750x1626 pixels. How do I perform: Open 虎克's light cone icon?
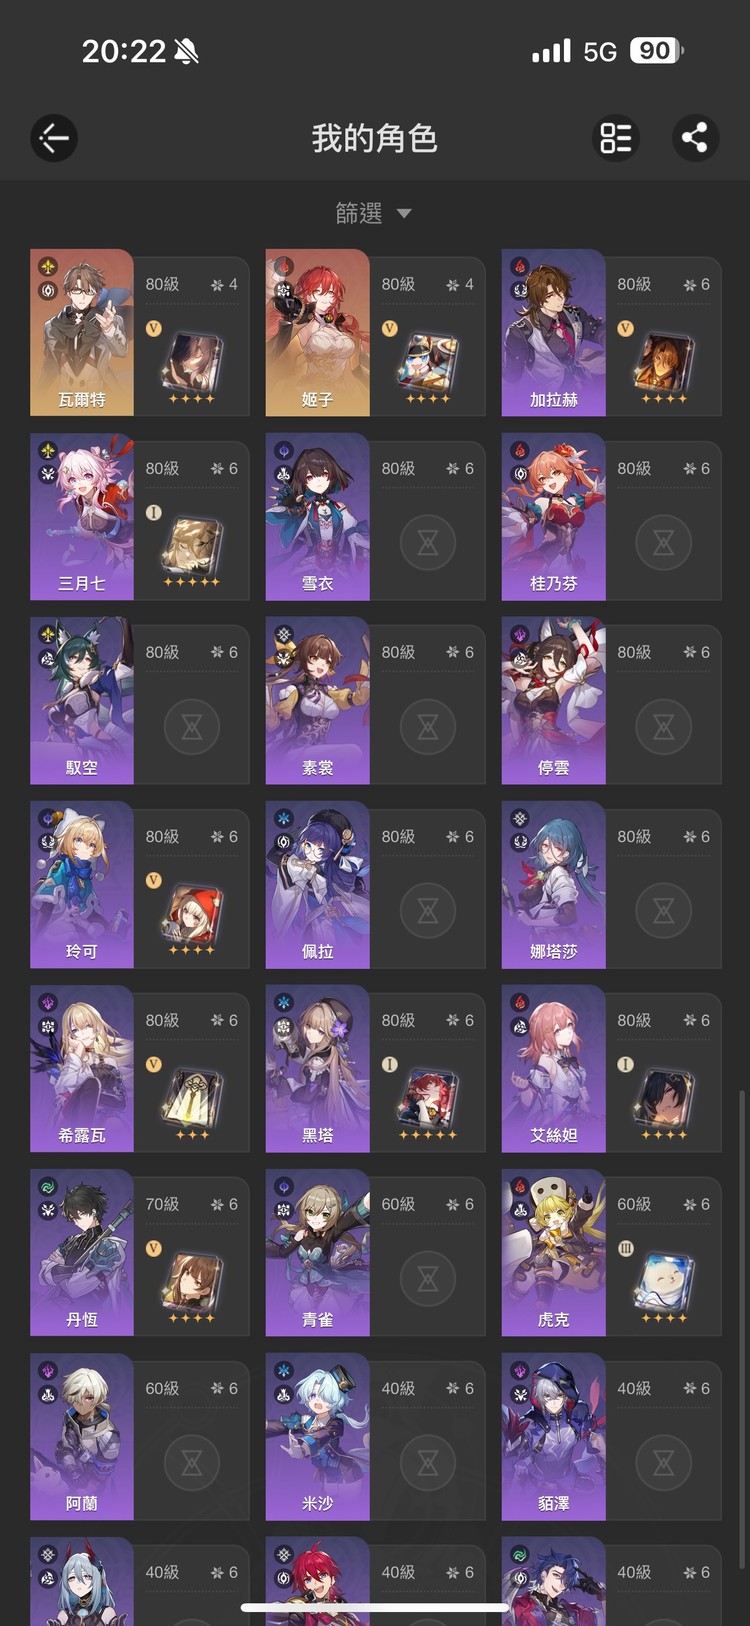[x=664, y=1283]
